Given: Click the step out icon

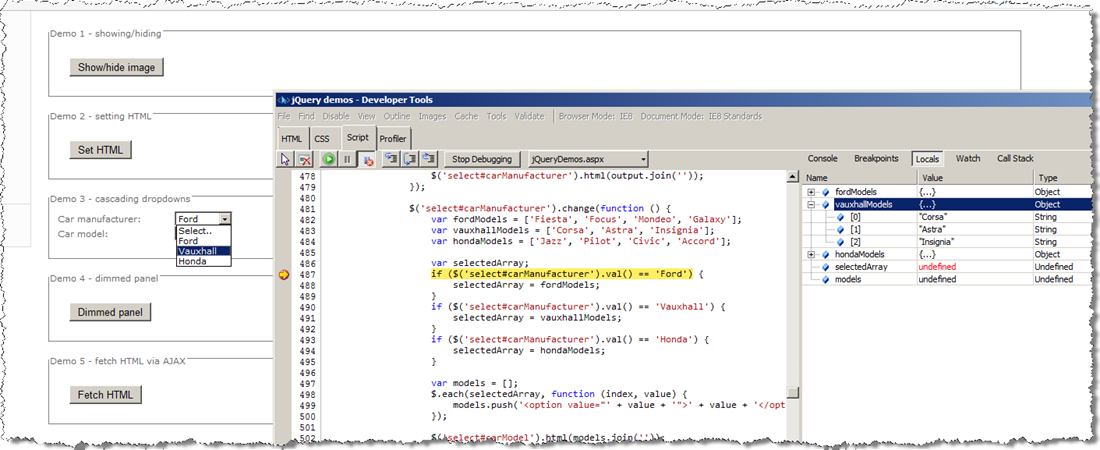Looking at the screenshot, I should (429, 159).
